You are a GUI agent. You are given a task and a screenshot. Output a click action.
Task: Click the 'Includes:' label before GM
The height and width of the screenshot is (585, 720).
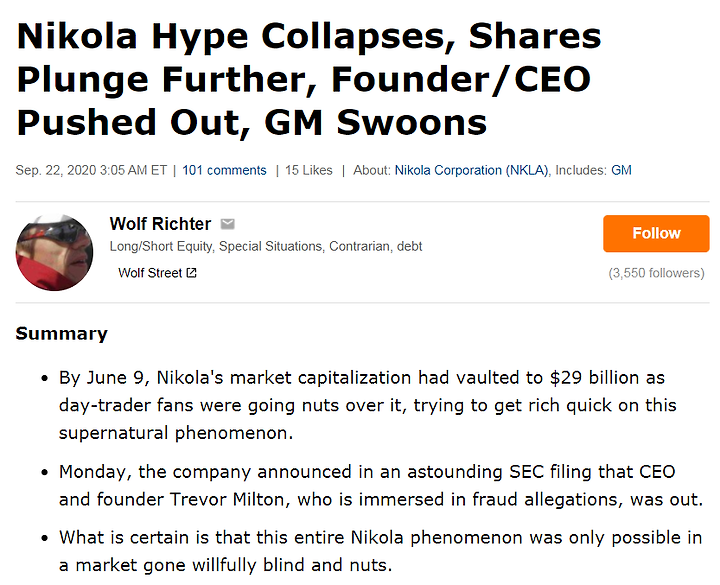pyautogui.click(x=581, y=170)
